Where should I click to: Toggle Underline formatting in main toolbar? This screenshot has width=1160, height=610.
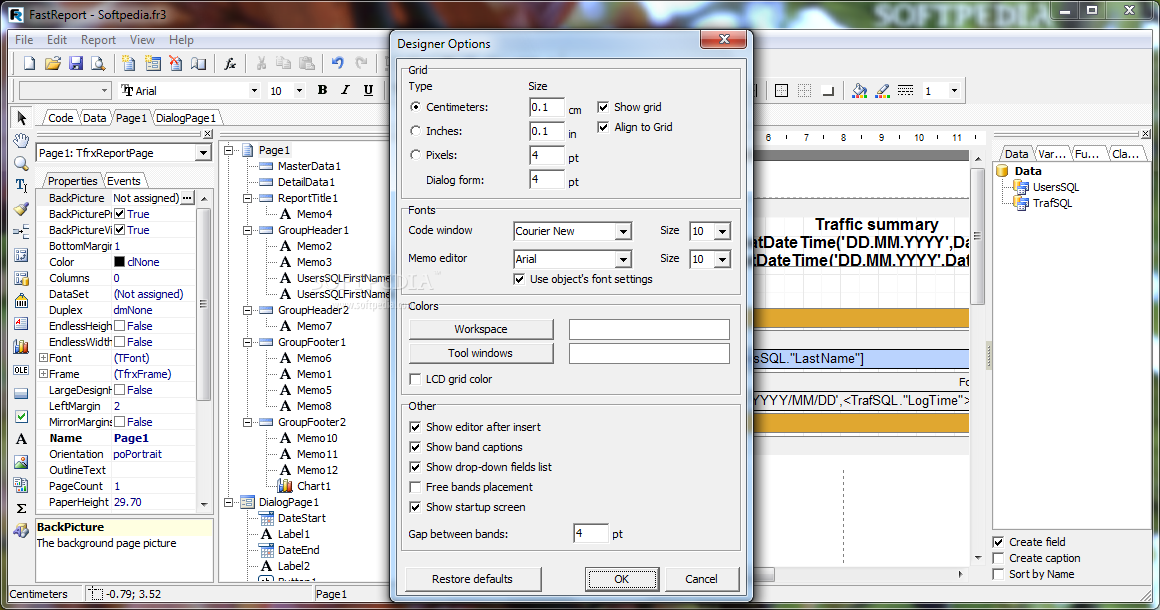coord(368,90)
